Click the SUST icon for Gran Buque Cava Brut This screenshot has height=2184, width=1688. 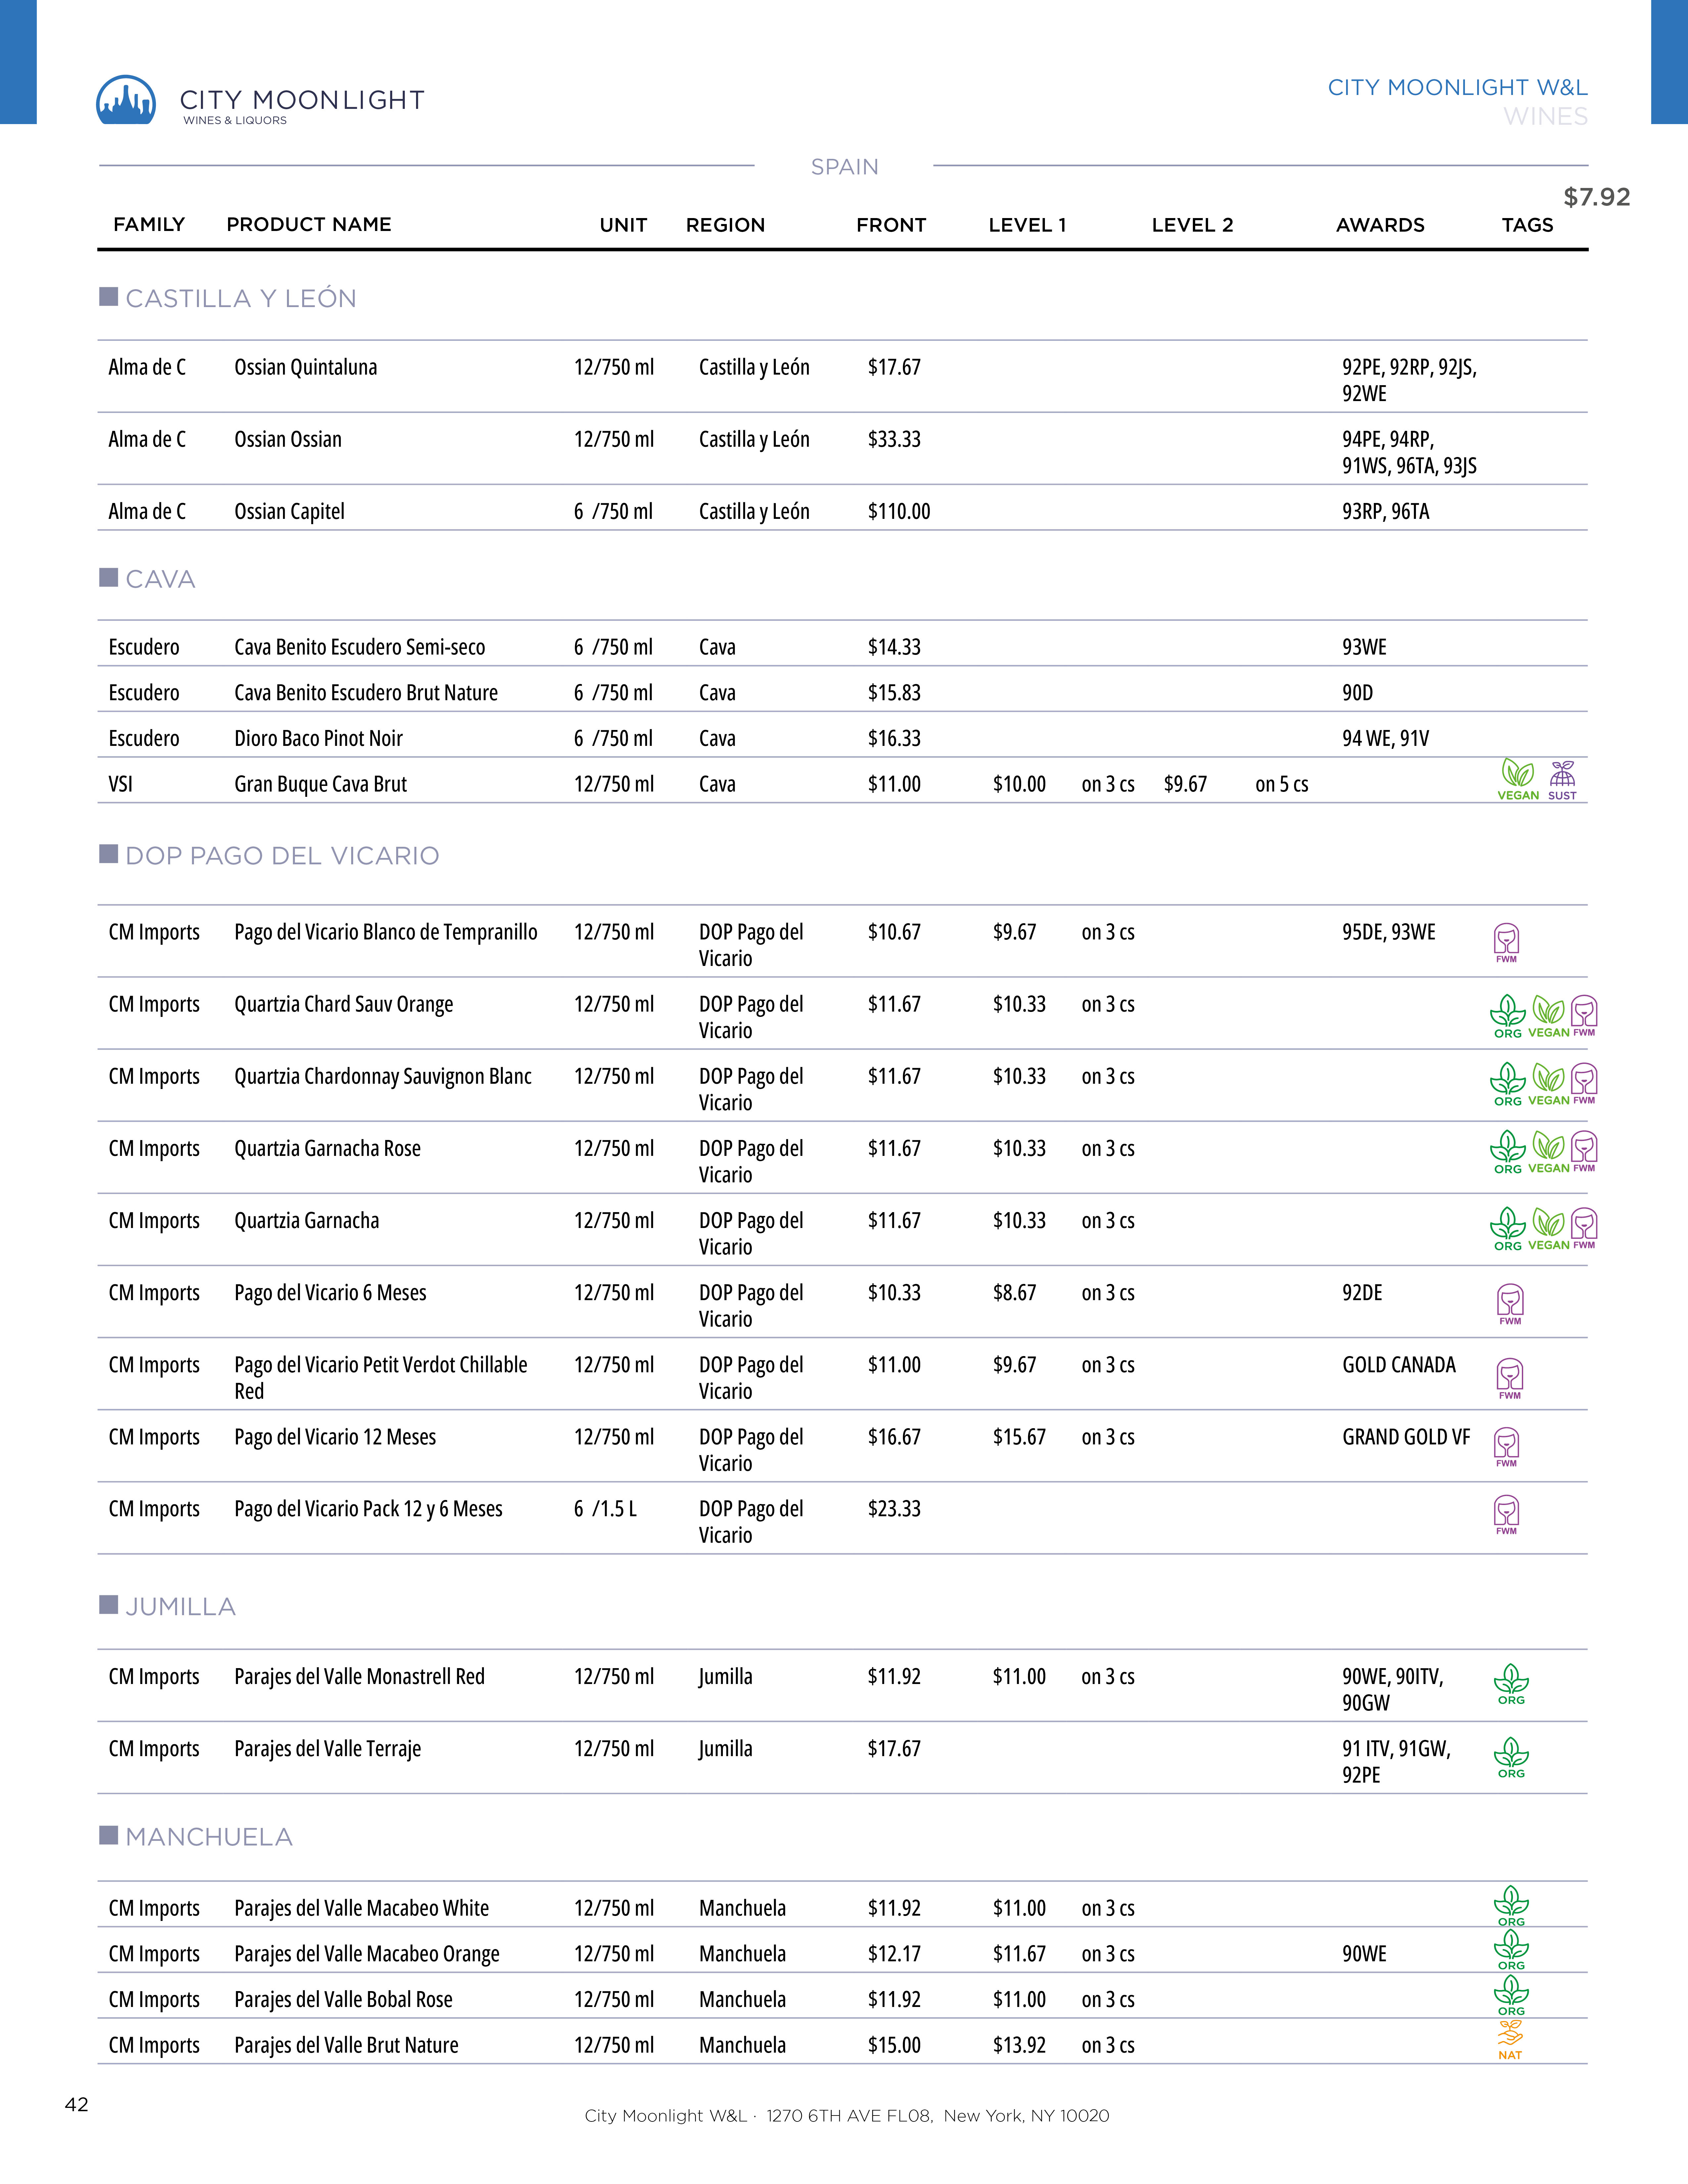tap(1562, 780)
